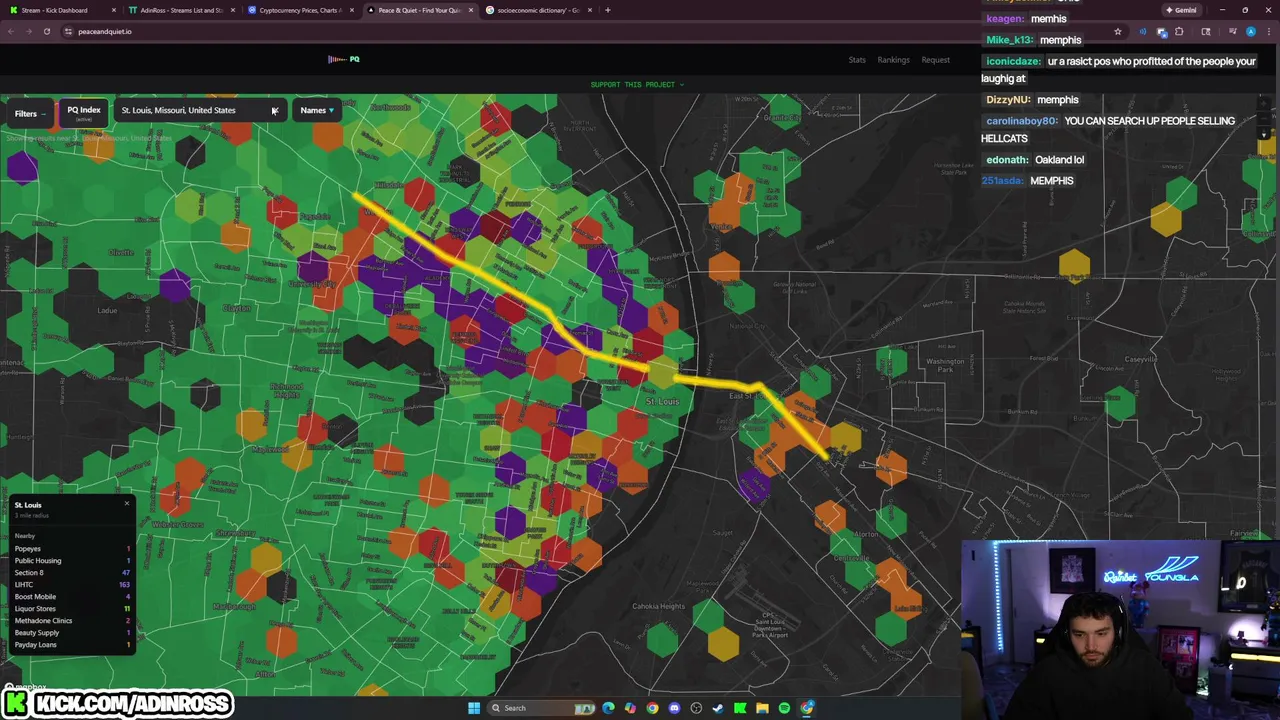Viewport: 1280px width, 720px height.
Task: Toggle the PQ Index active layer
Action: point(84,113)
